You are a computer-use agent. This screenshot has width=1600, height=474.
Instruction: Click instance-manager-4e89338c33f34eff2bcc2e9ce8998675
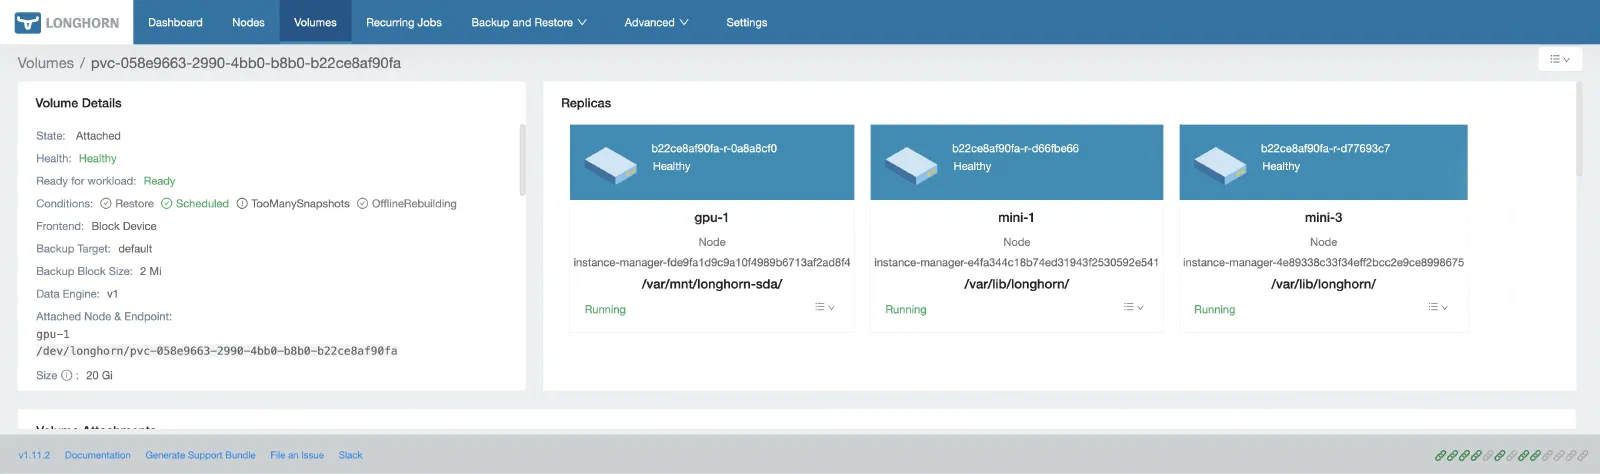click(1323, 263)
